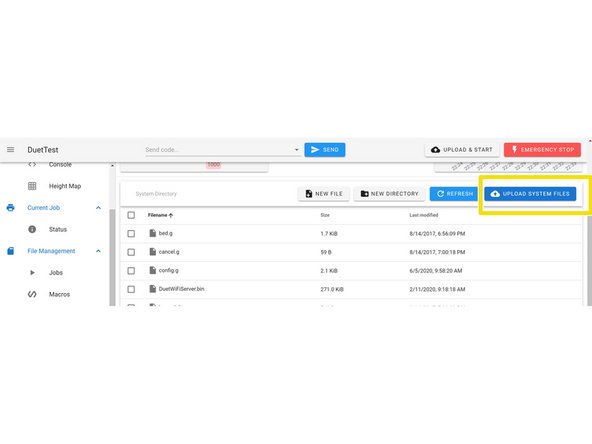This screenshot has height=444, width=592.
Task: Click the 6/5/2020 modified date cell
Action: (436, 271)
